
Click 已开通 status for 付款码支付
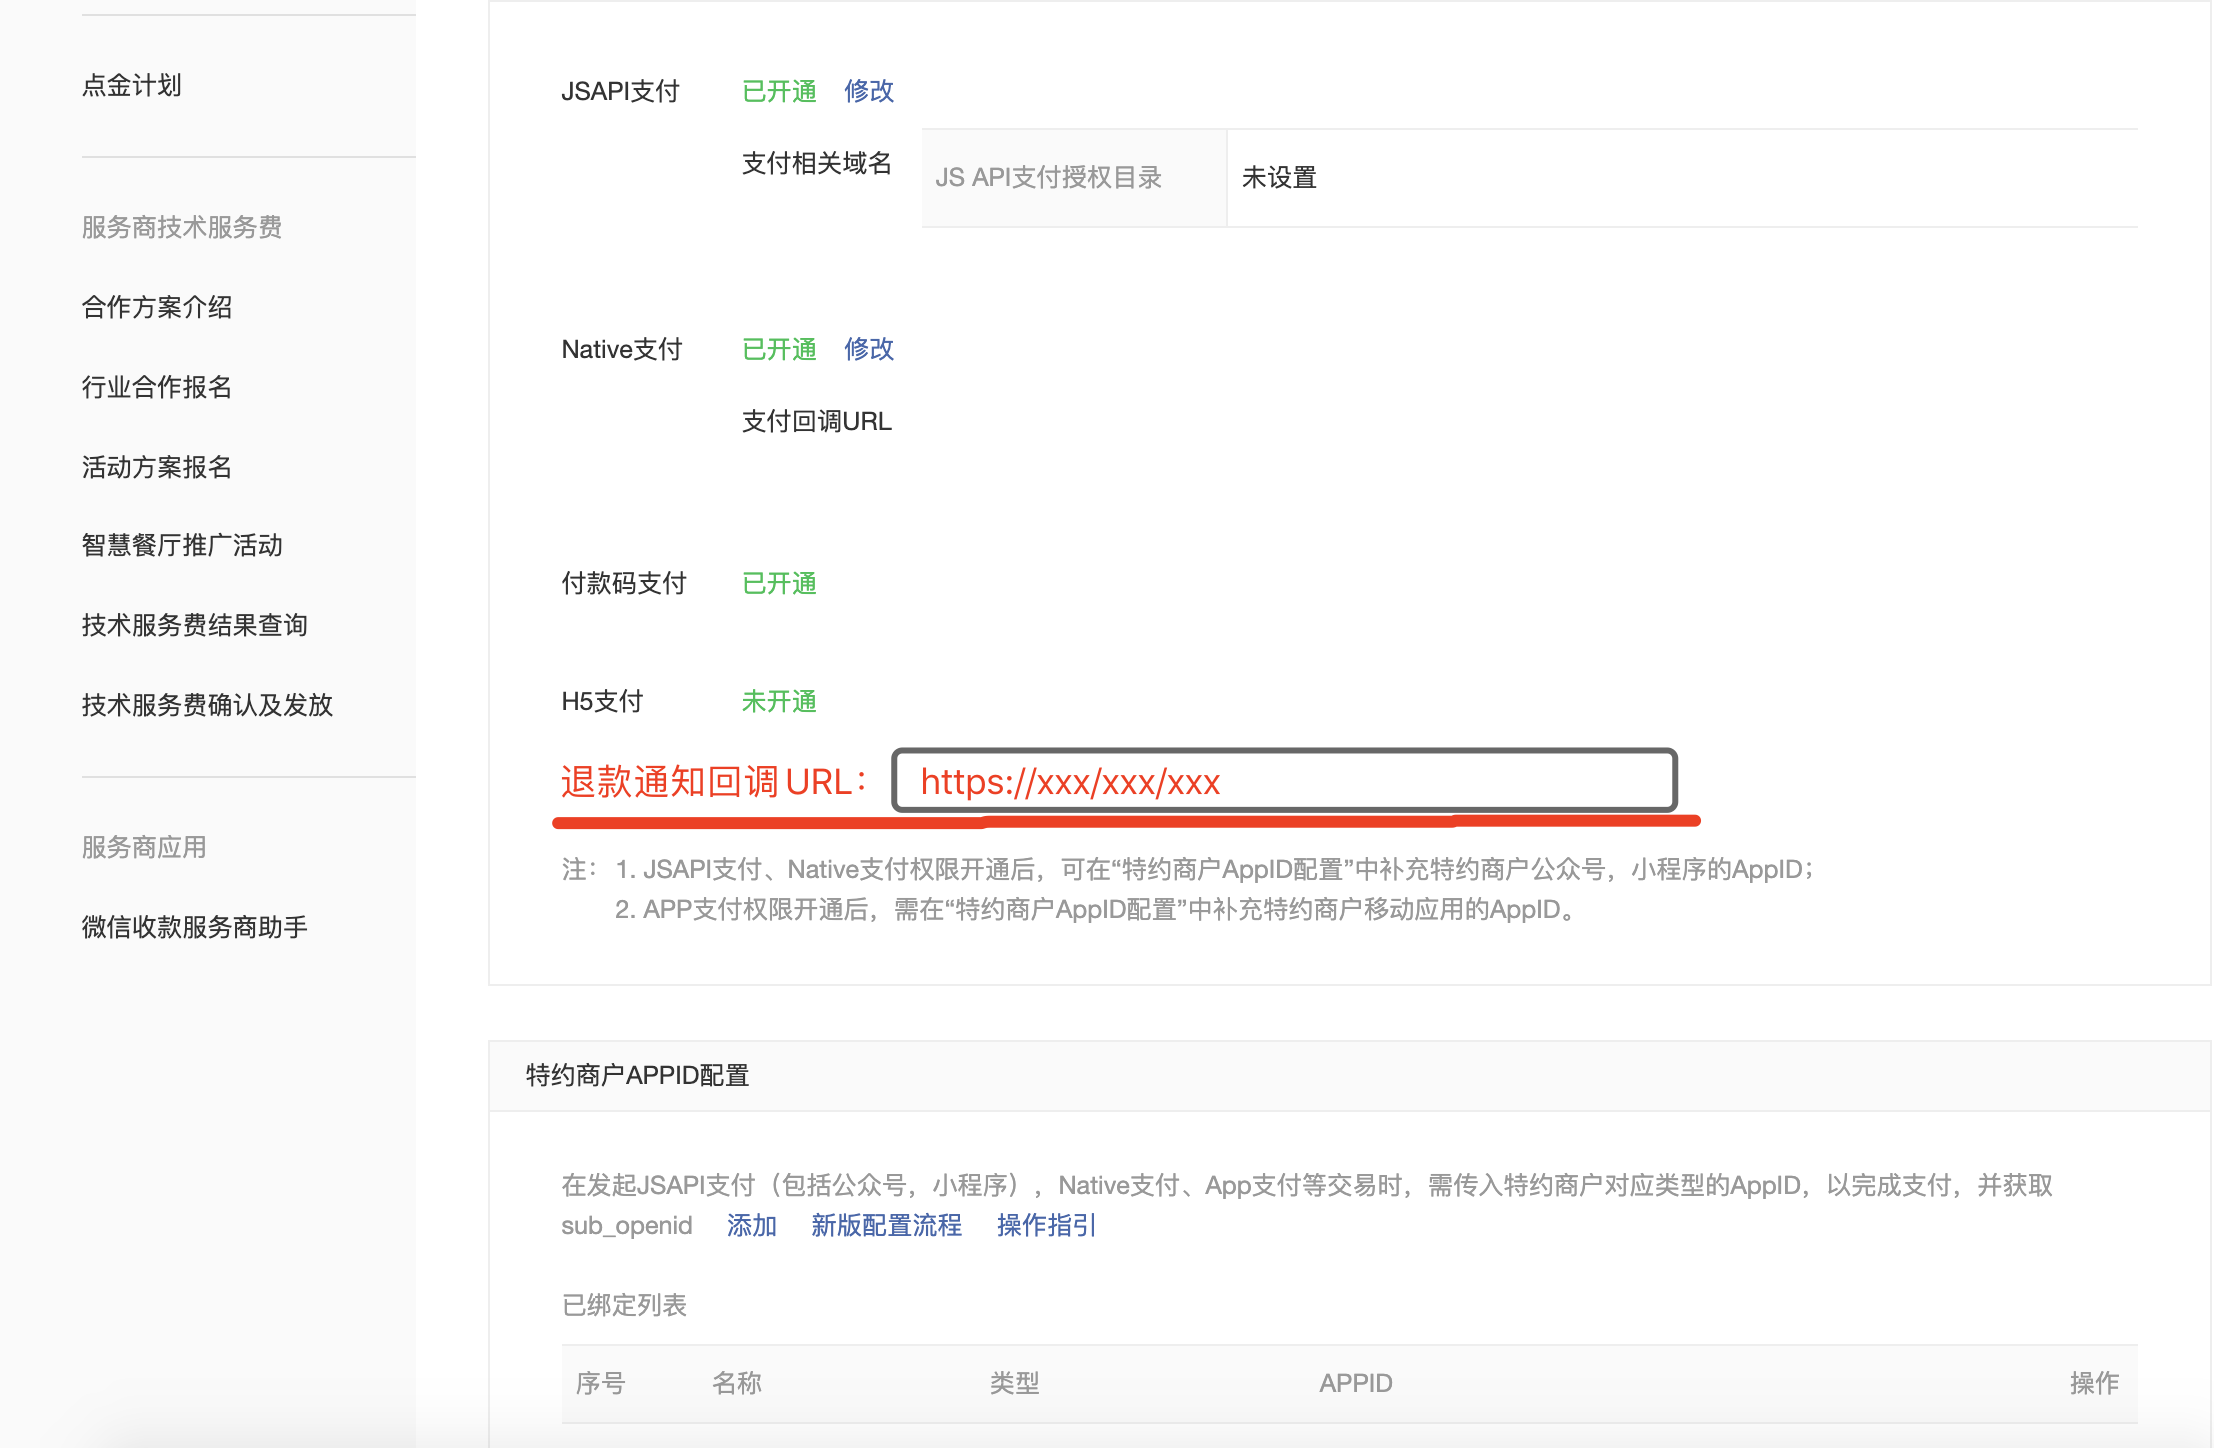pos(779,583)
